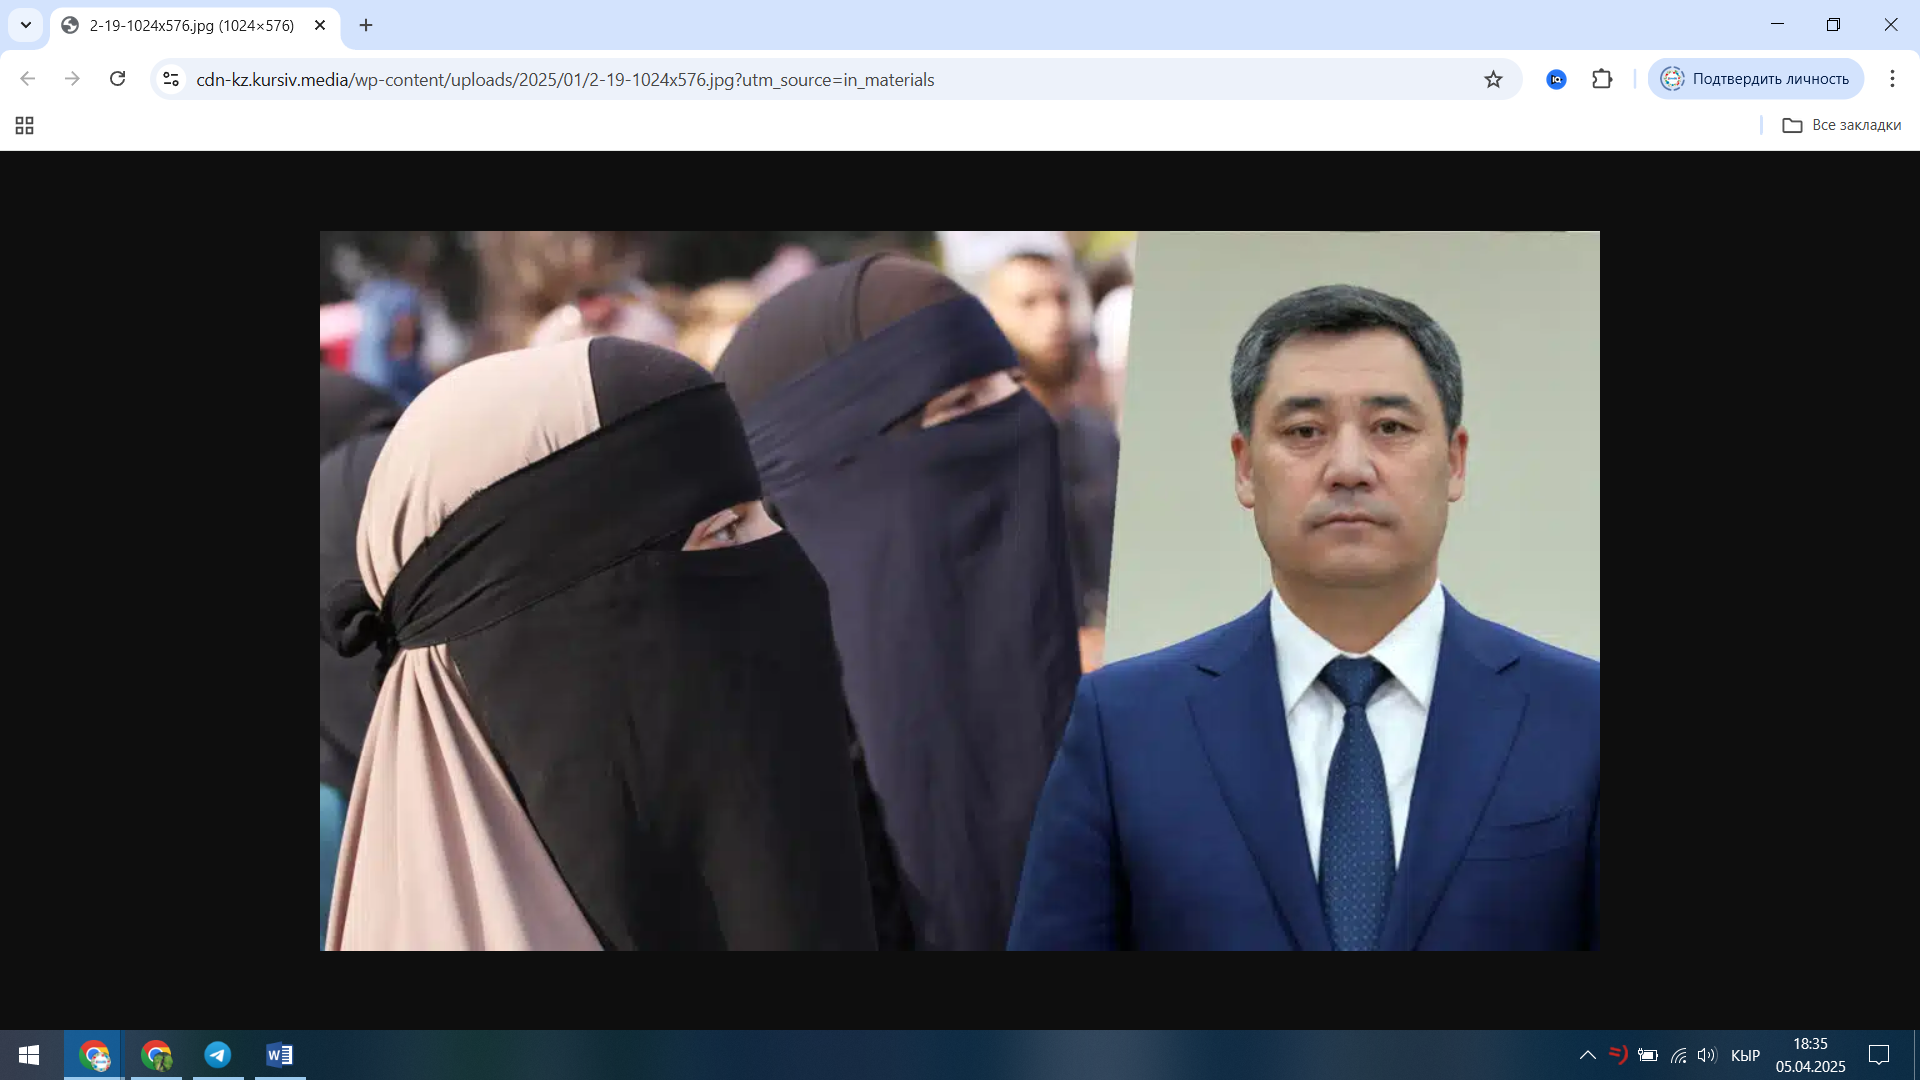Select the 2-19-1024x576.jpg tab

coord(190,26)
